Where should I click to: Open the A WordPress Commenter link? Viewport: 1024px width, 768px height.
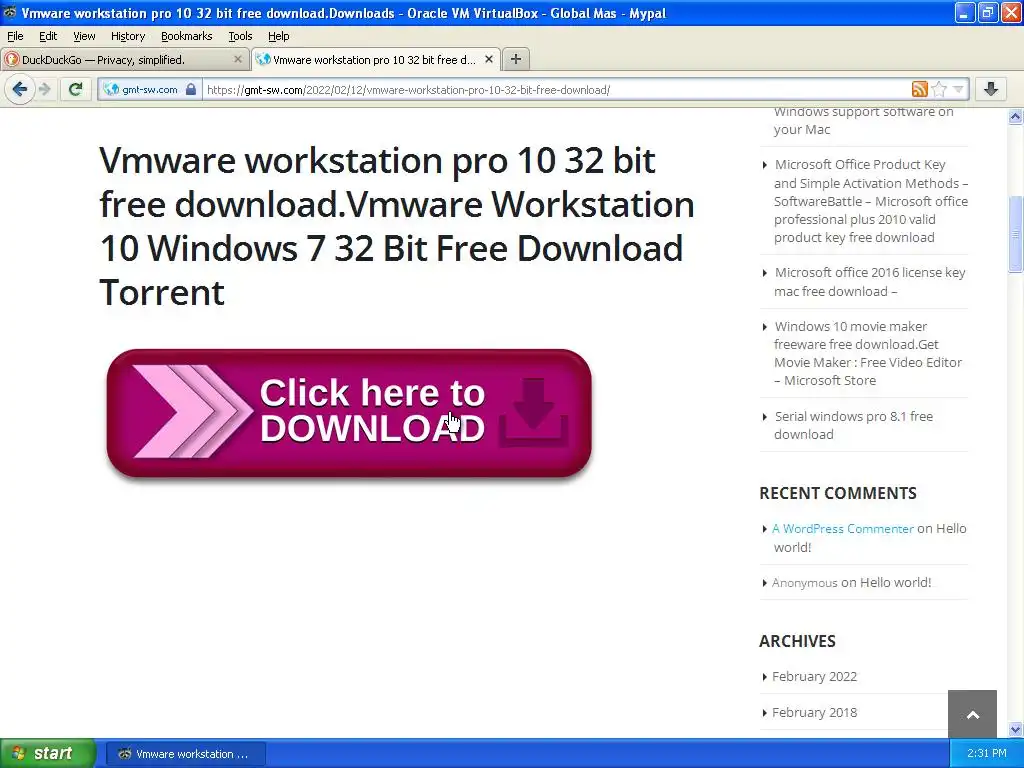point(842,529)
